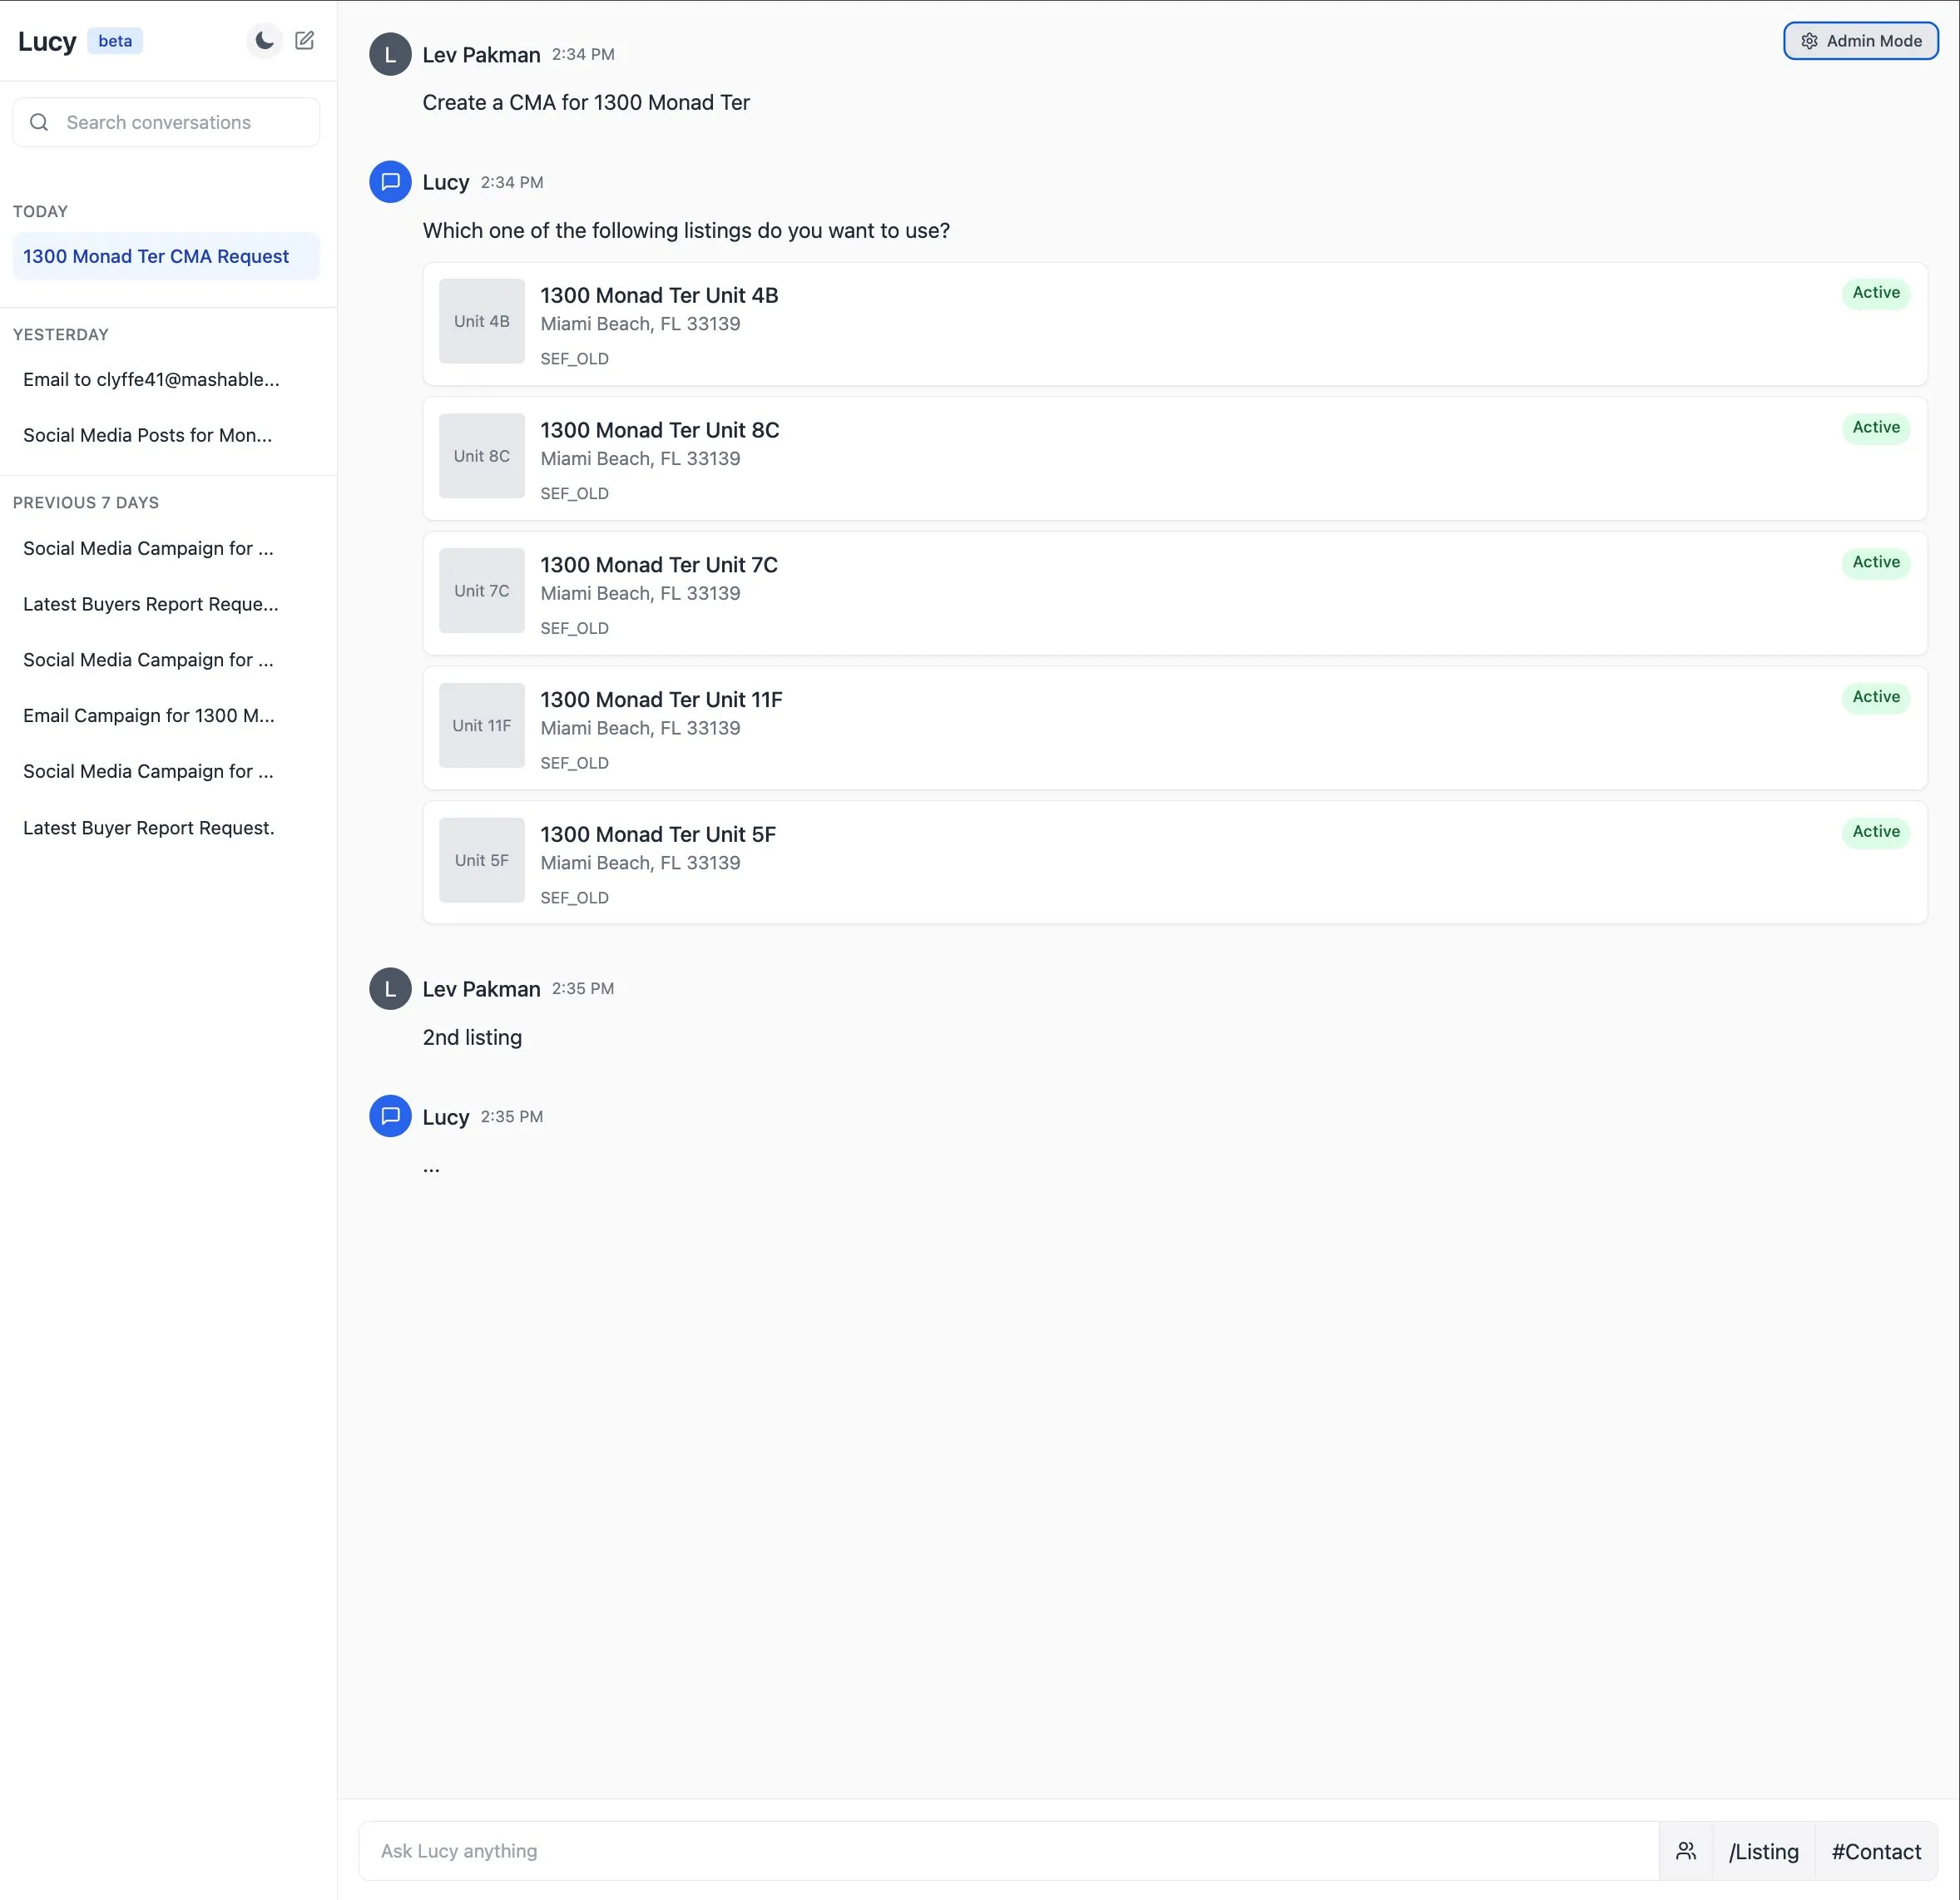Click the Unit 11F thumbnail image
This screenshot has width=1960, height=1900.
[482, 726]
